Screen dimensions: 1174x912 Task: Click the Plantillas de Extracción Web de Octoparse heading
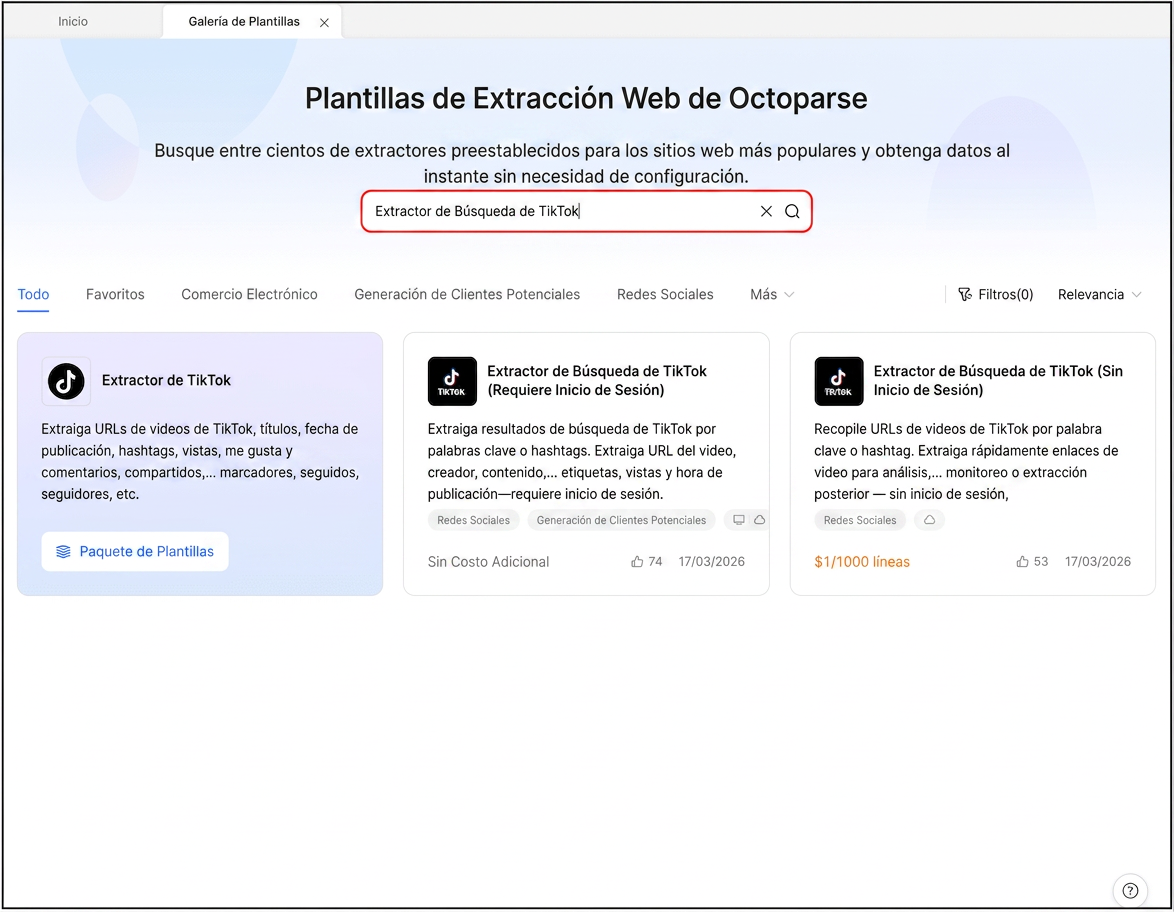586,98
